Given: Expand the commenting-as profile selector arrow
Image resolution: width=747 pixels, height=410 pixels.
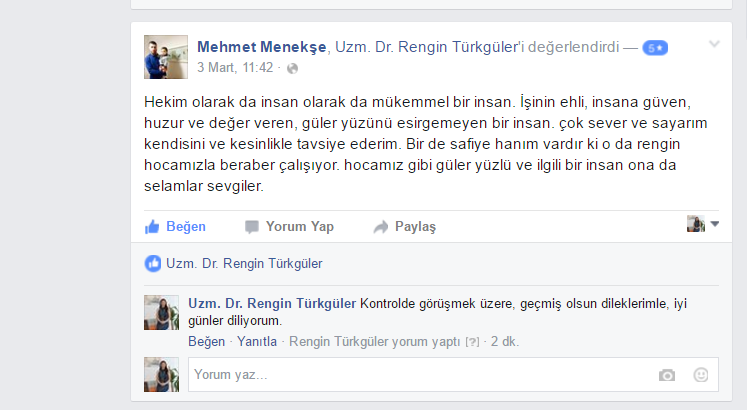Looking at the screenshot, I should [x=715, y=223].
